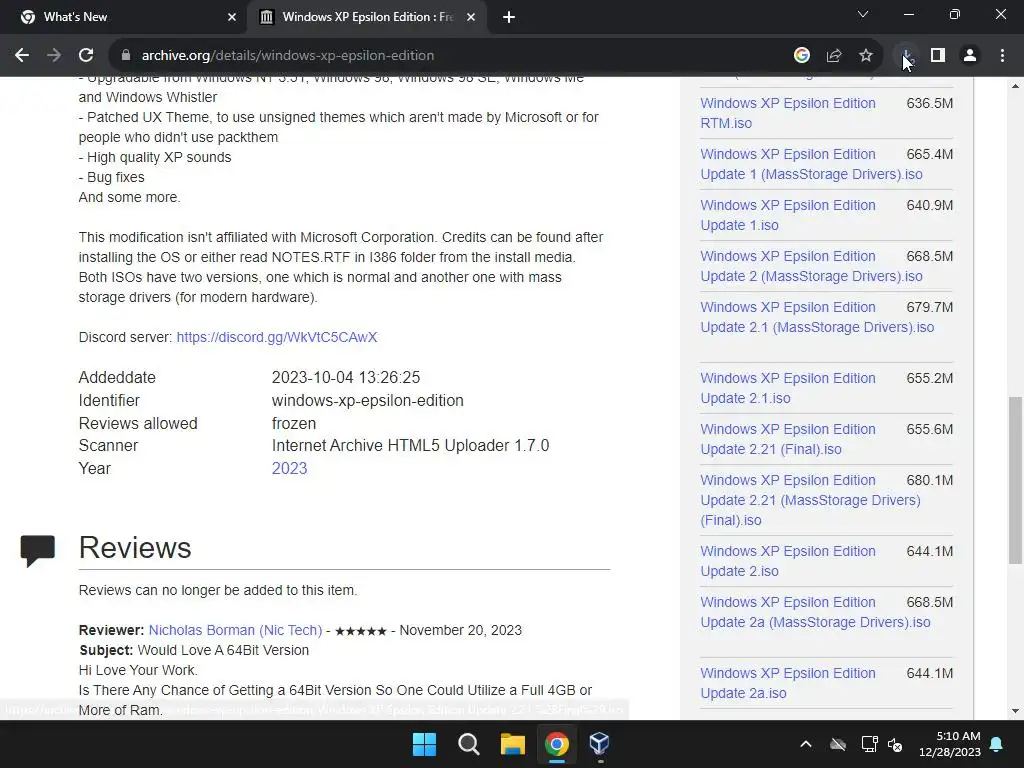Click the address bar URL
Screen dimensions: 1024x768
(288, 56)
